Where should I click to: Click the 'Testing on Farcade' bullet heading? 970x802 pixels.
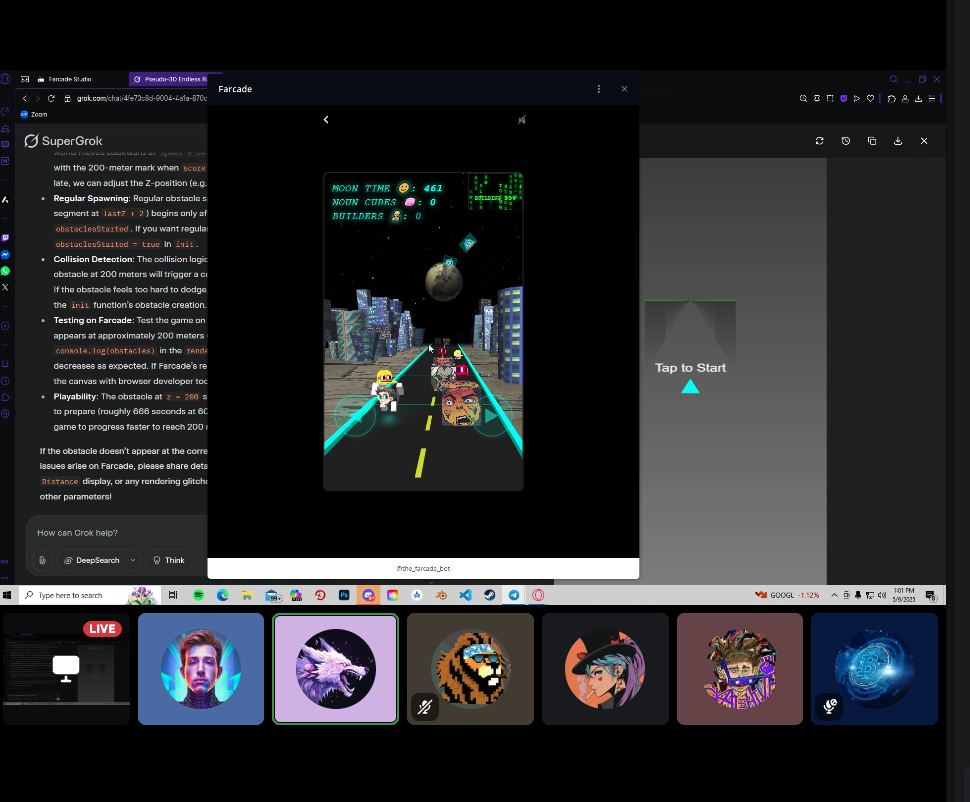tap(93, 320)
